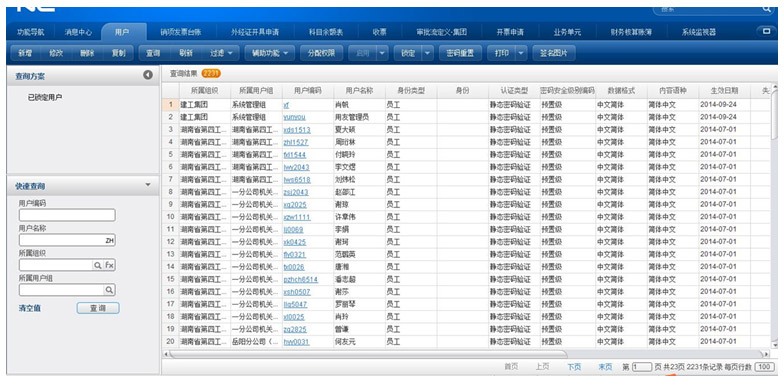784x387 pixels.
Task: Go to 下页 in pagination
Action: tap(574, 367)
